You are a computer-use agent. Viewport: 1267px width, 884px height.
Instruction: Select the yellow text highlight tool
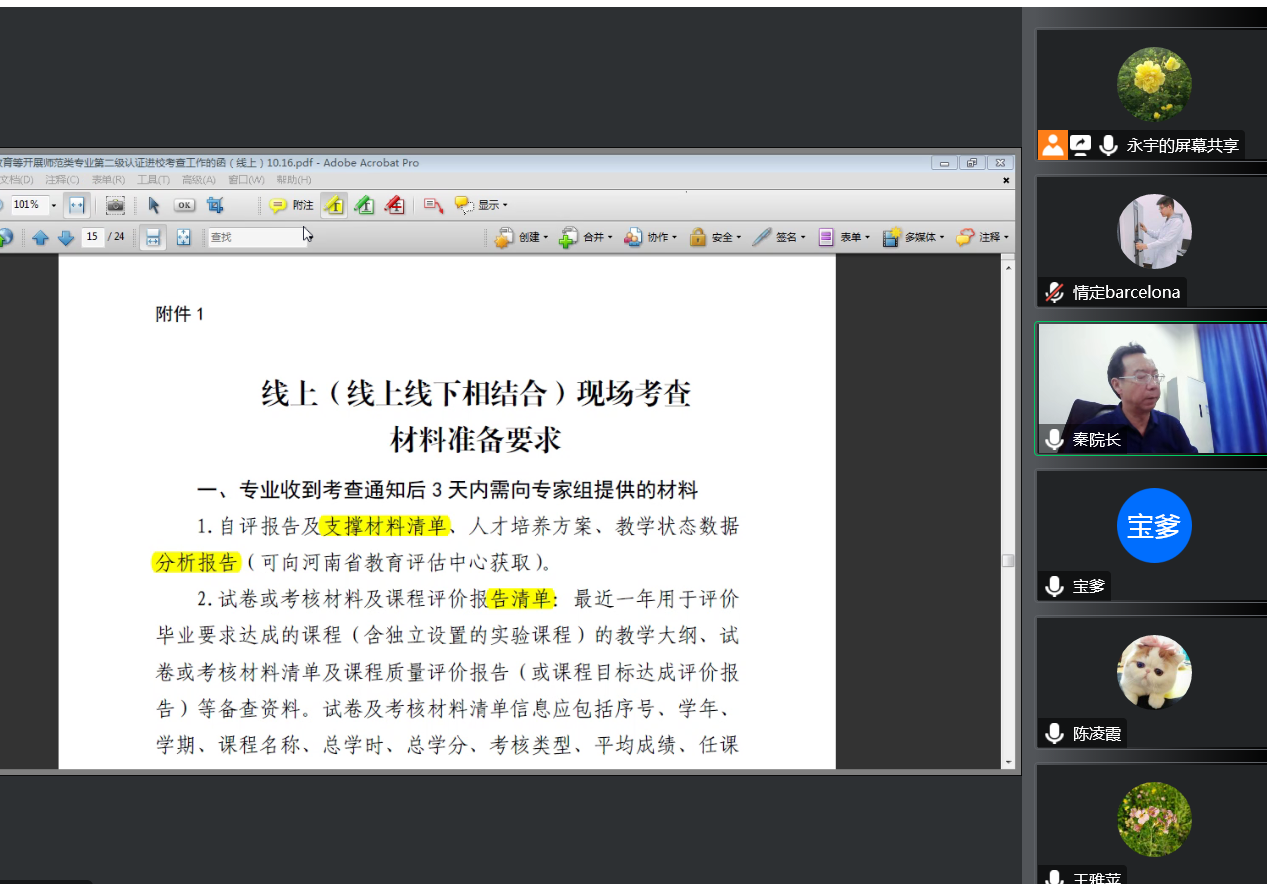click(333, 205)
